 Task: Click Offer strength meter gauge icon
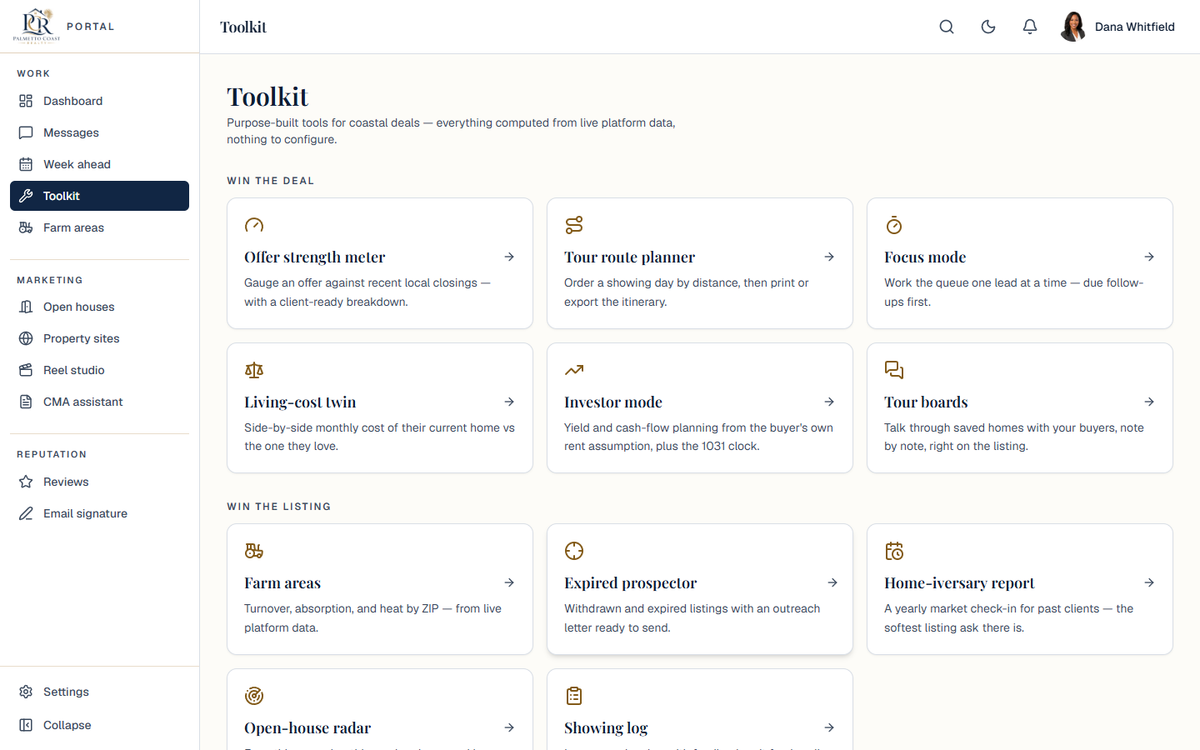[254, 225]
